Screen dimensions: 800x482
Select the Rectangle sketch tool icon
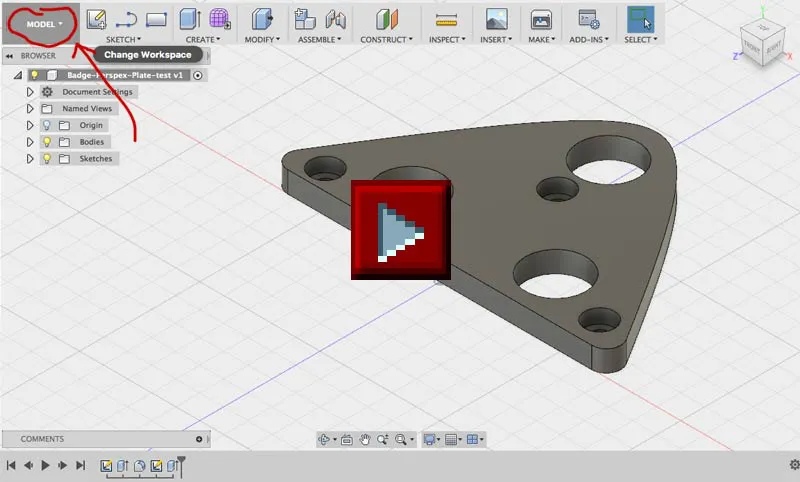[x=156, y=20]
